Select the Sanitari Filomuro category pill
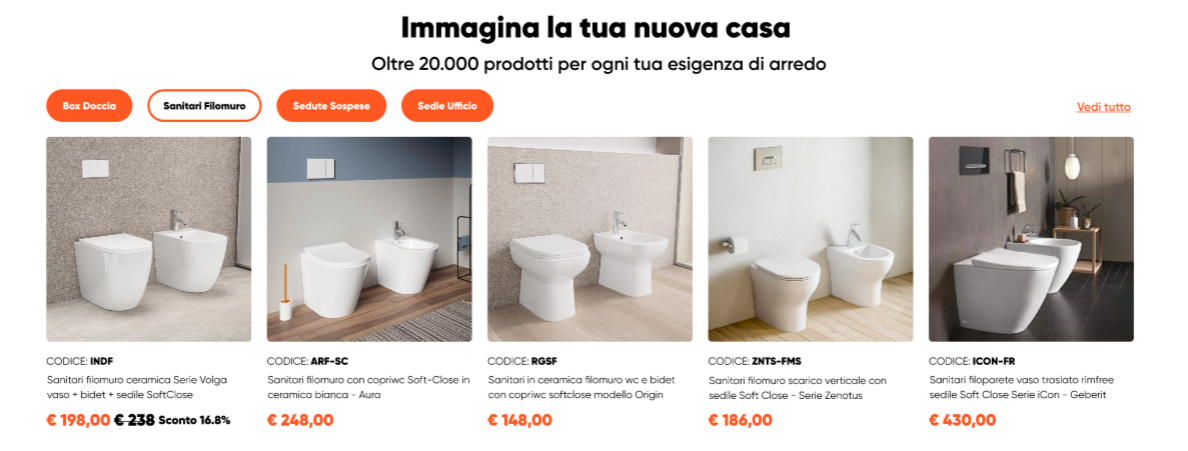Viewport: 1188px width, 451px height. click(x=205, y=105)
